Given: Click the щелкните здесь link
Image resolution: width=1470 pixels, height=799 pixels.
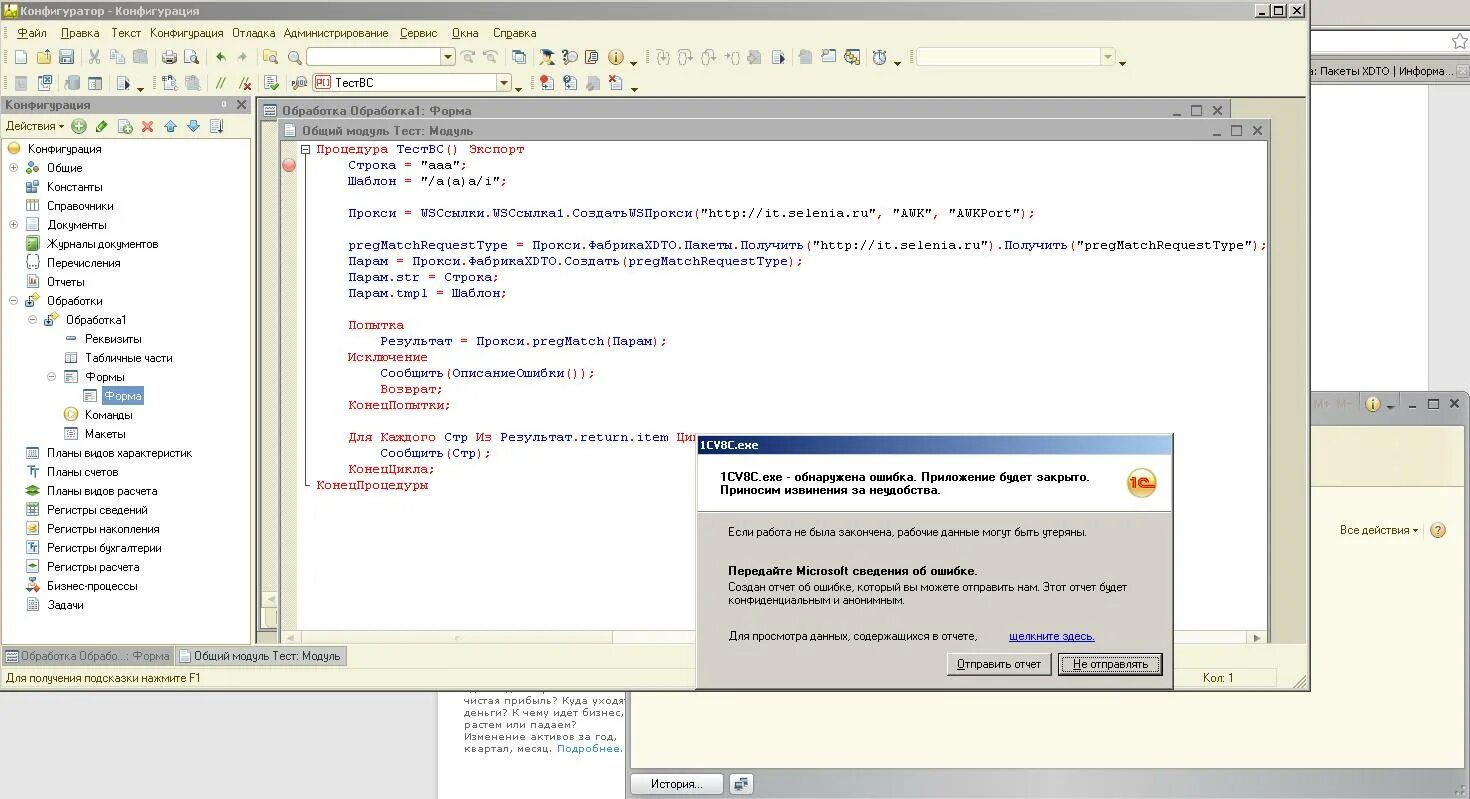Looking at the screenshot, I should click(1052, 636).
